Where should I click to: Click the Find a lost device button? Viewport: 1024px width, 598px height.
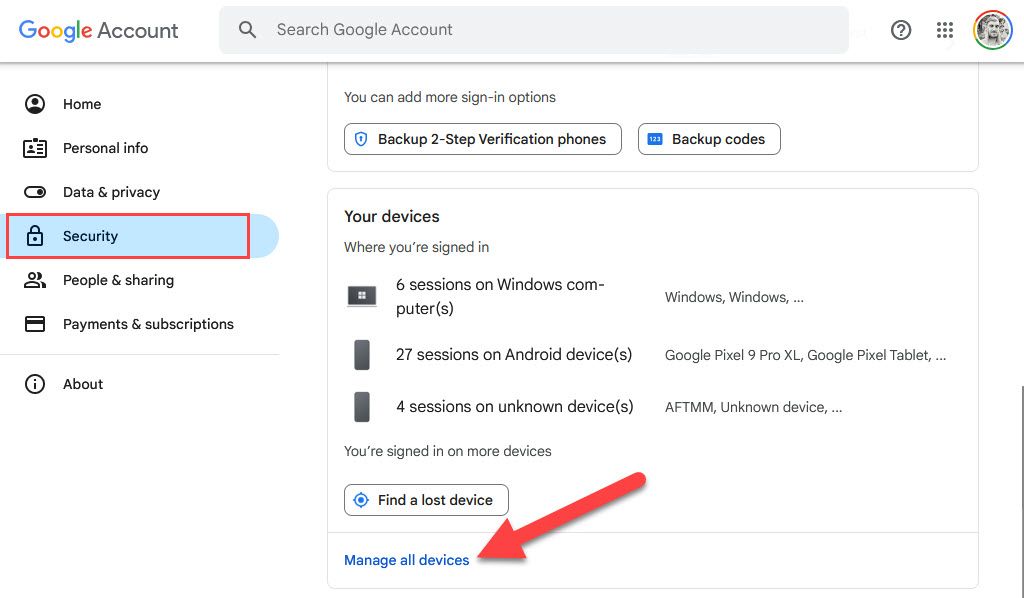(x=426, y=500)
